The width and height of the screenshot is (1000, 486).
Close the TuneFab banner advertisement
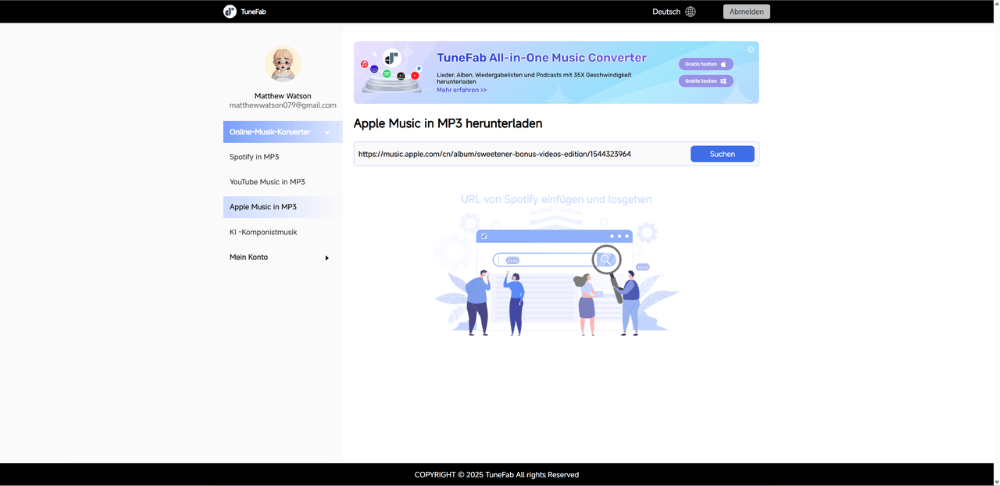751,49
